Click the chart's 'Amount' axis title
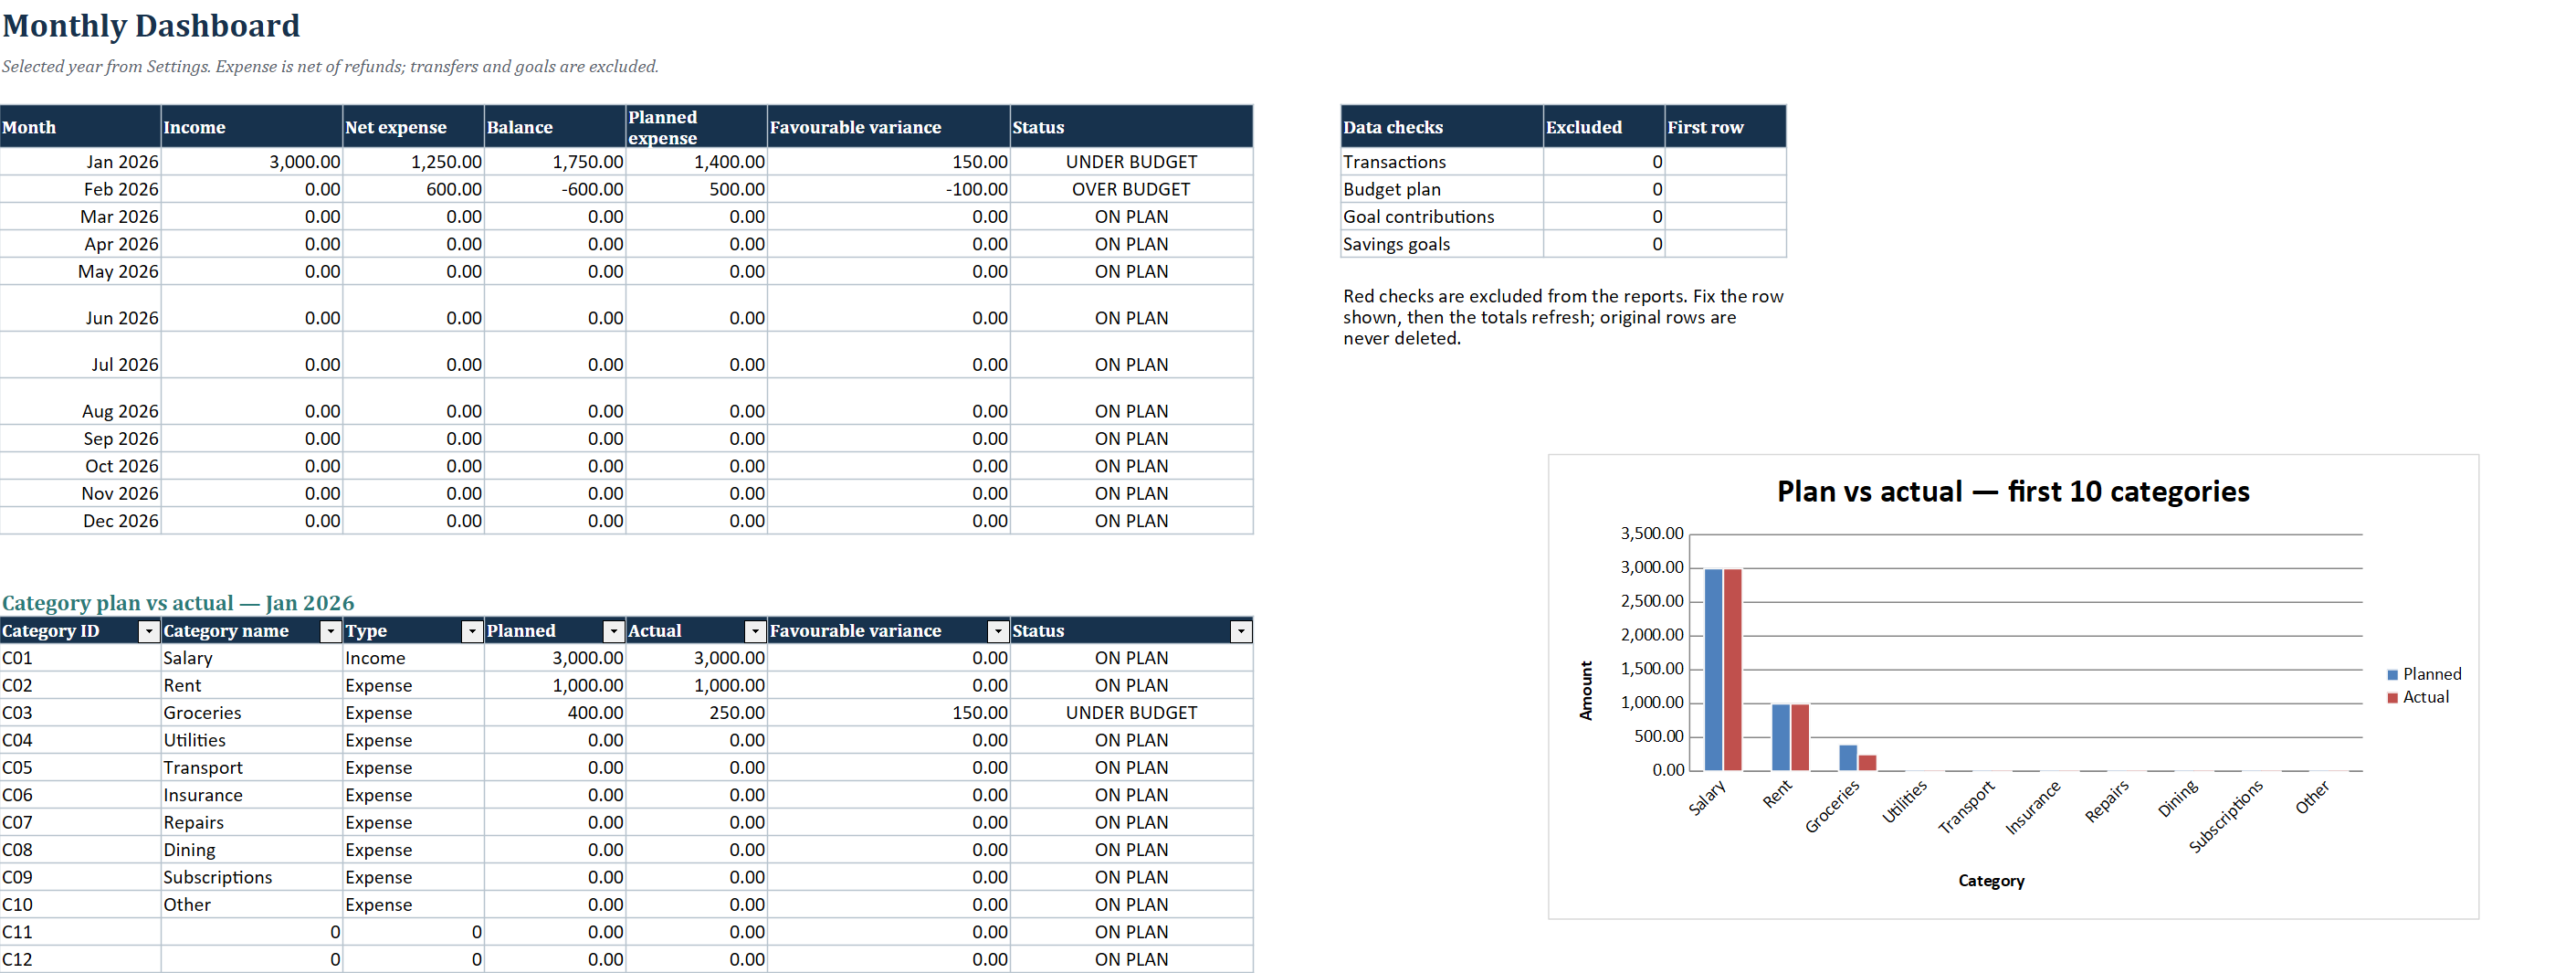Viewport: 2576px width, 973px height. pyautogui.click(x=1586, y=690)
